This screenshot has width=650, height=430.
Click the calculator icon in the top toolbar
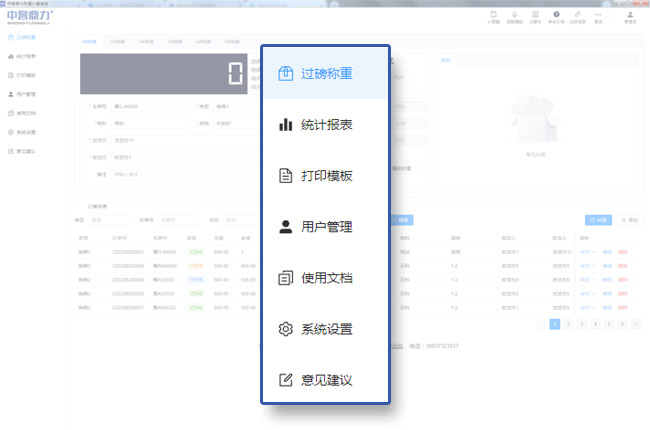[x=494, y=15]
